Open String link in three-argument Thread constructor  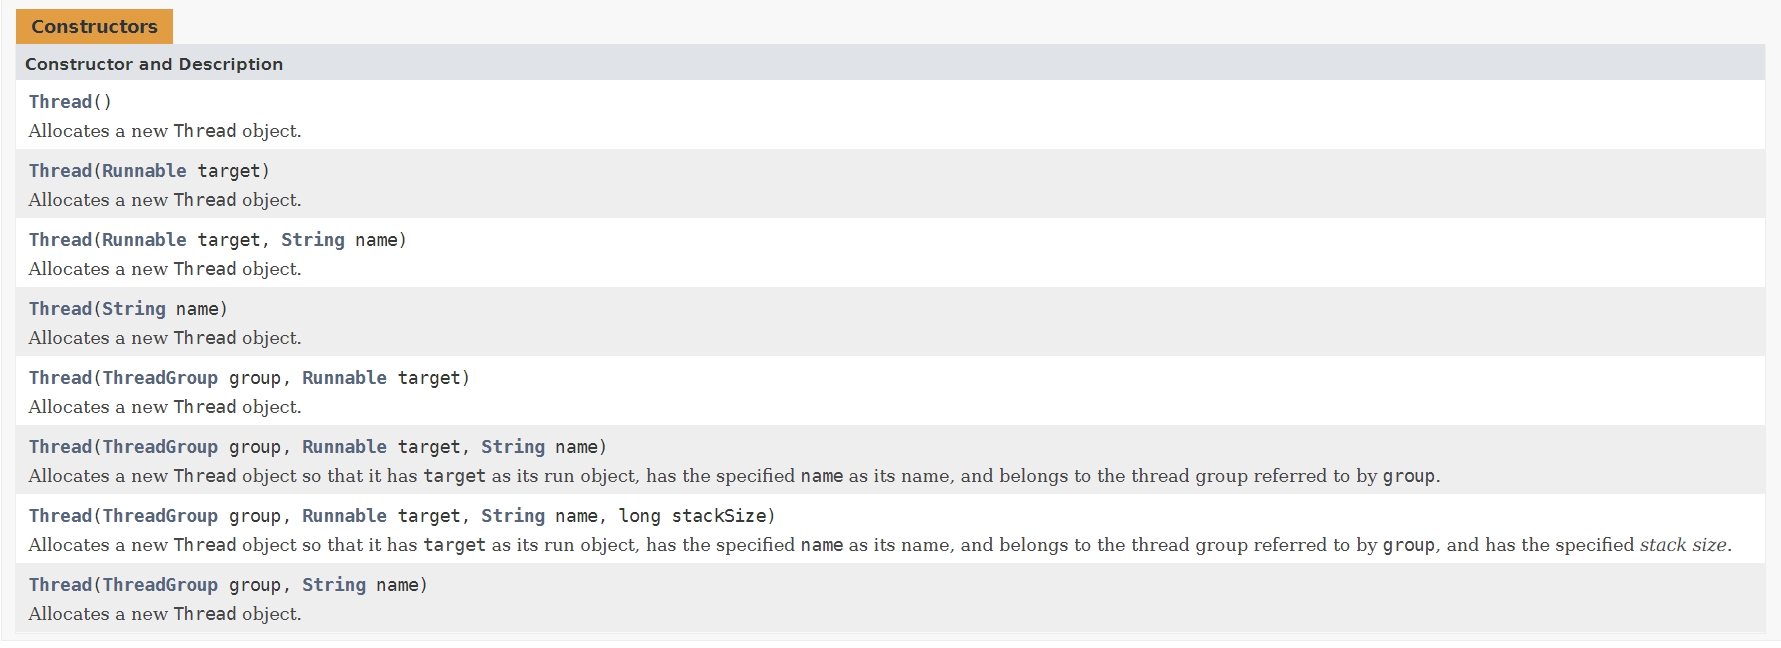pyautogui.click(x=513, y=447)
